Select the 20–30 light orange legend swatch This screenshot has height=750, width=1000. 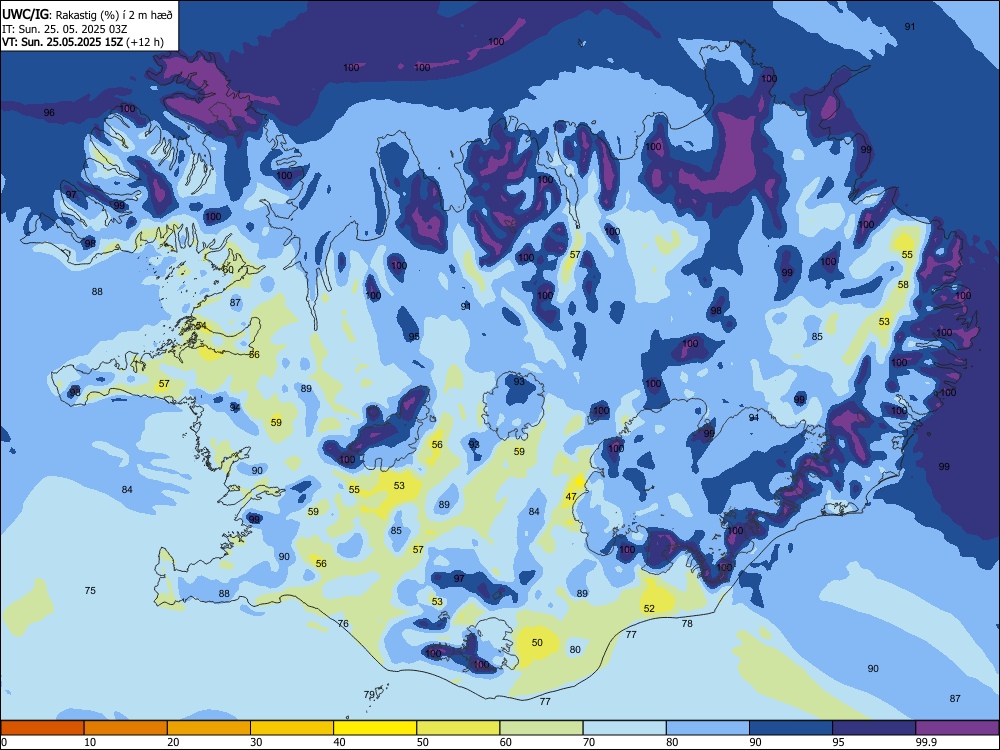coord(209,728)
